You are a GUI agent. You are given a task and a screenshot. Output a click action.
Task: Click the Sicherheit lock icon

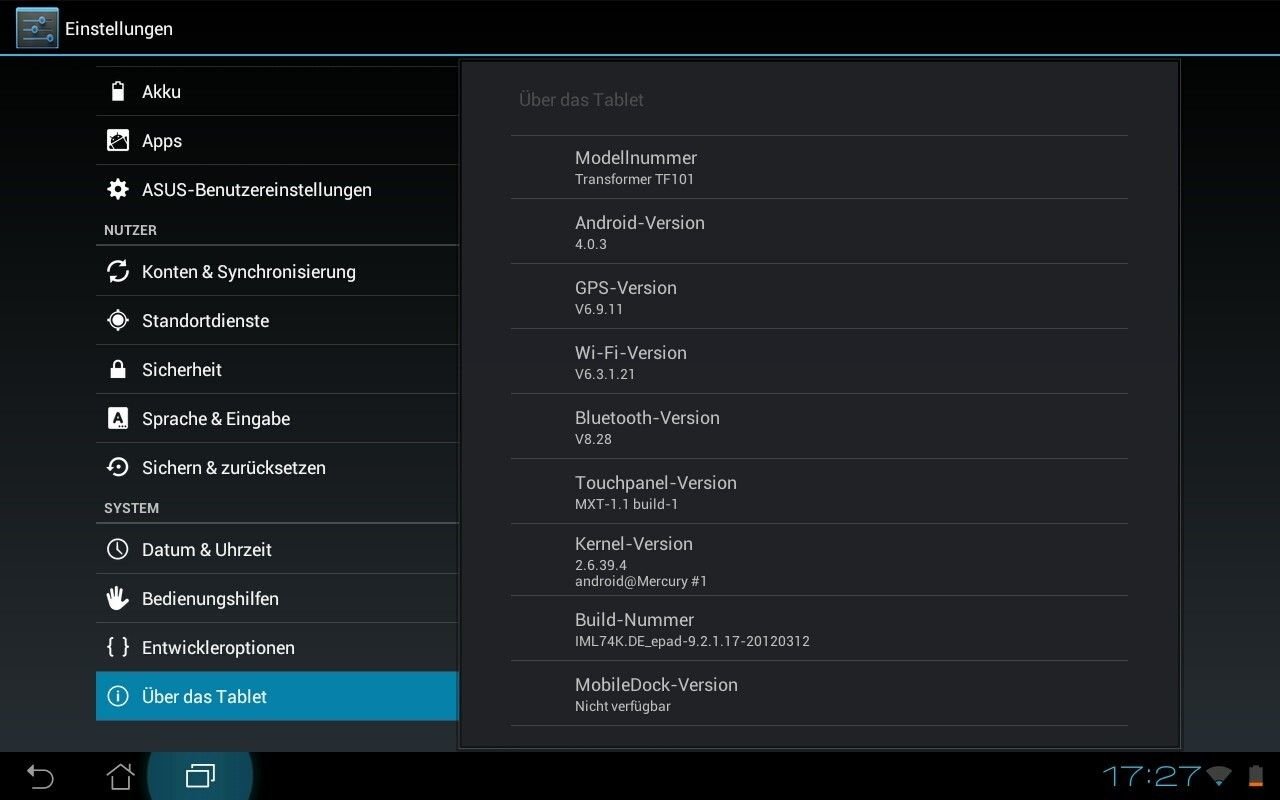(118, 369)
